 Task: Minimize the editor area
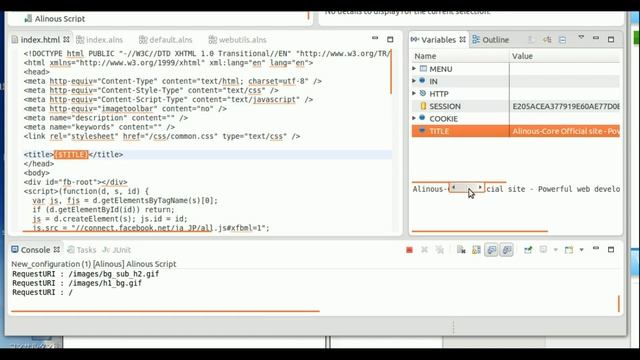[375, 38]
